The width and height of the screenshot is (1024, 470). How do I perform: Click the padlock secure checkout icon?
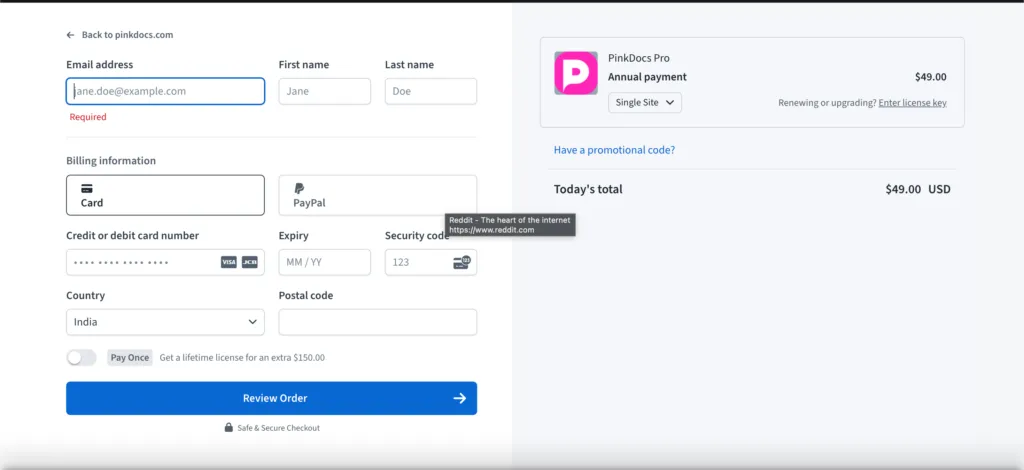pyautogui.click(x=229, y=428)
